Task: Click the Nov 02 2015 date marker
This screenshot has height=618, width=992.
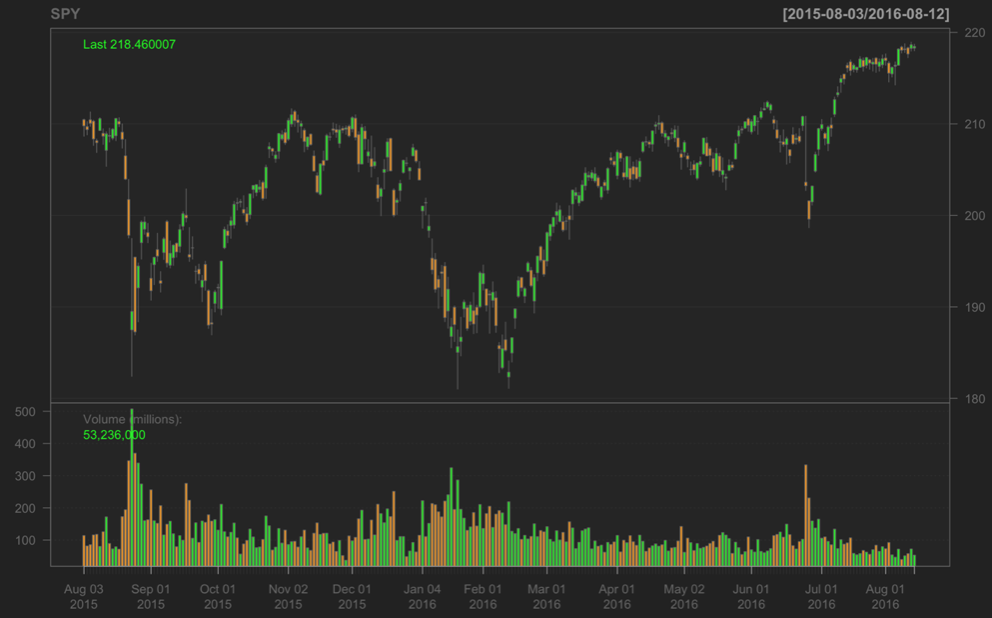Action: [x=288, y=596]
